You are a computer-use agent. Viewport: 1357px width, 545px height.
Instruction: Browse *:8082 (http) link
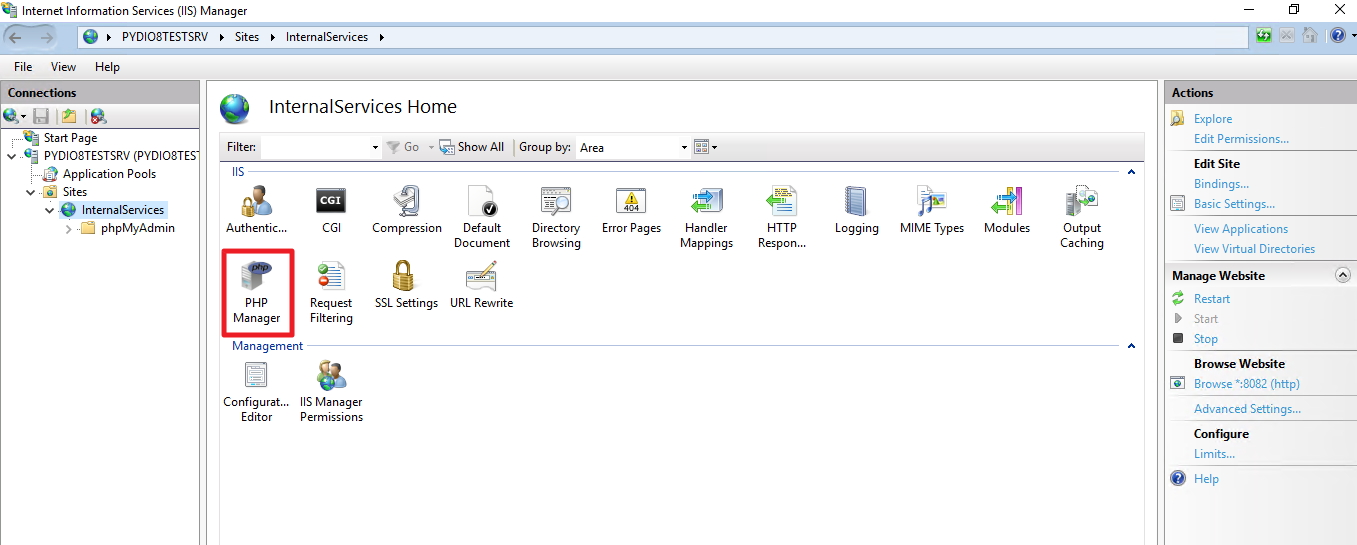coord(1246,384)
